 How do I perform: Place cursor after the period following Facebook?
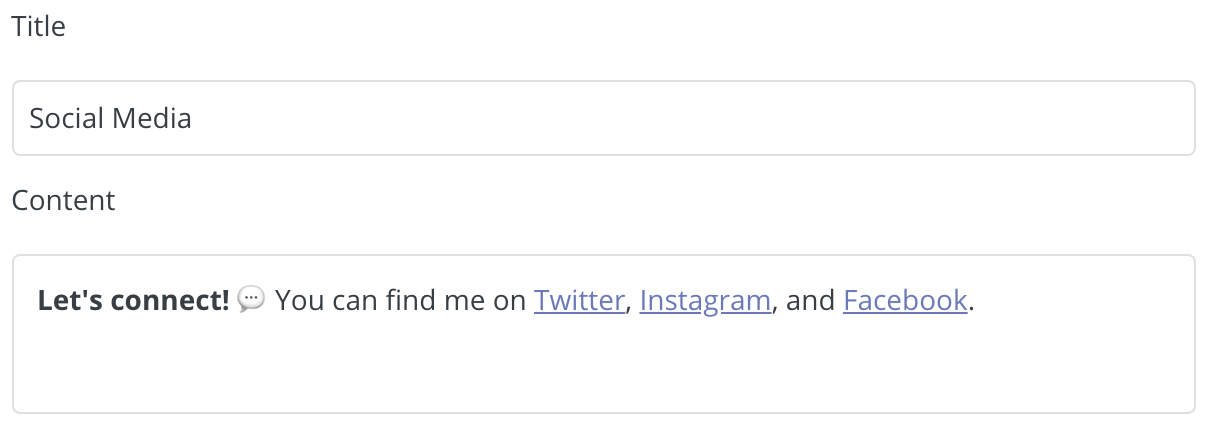pyautogui.click(x=975, y=300)
